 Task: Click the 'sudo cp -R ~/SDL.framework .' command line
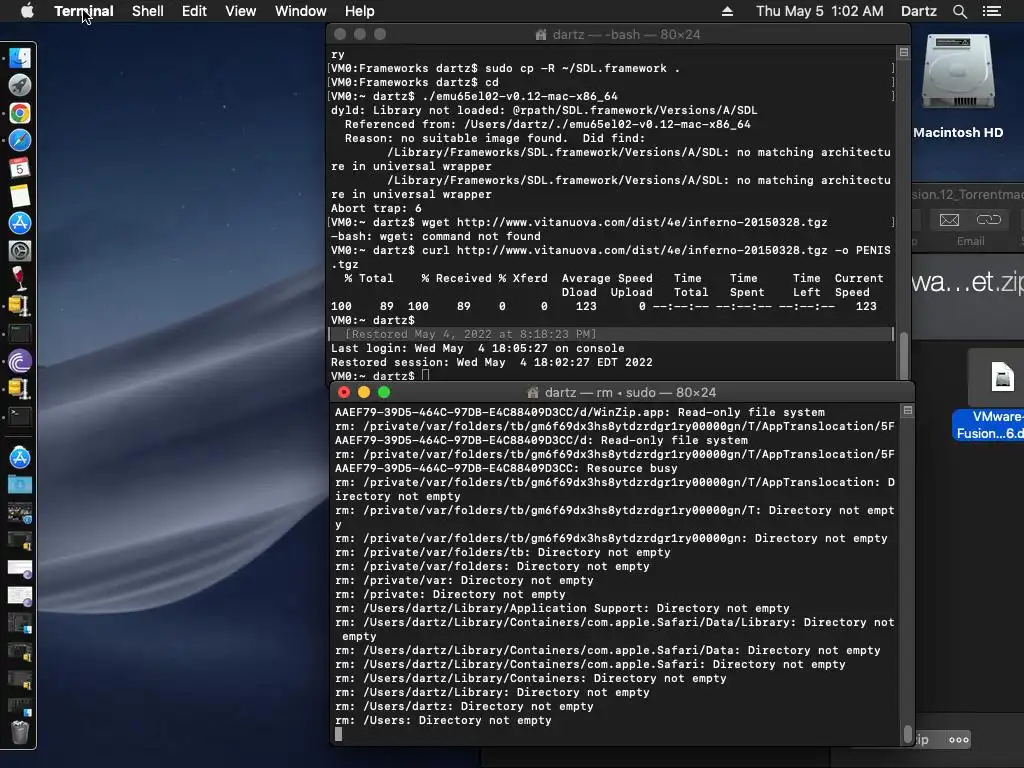(x=505, y=69)
